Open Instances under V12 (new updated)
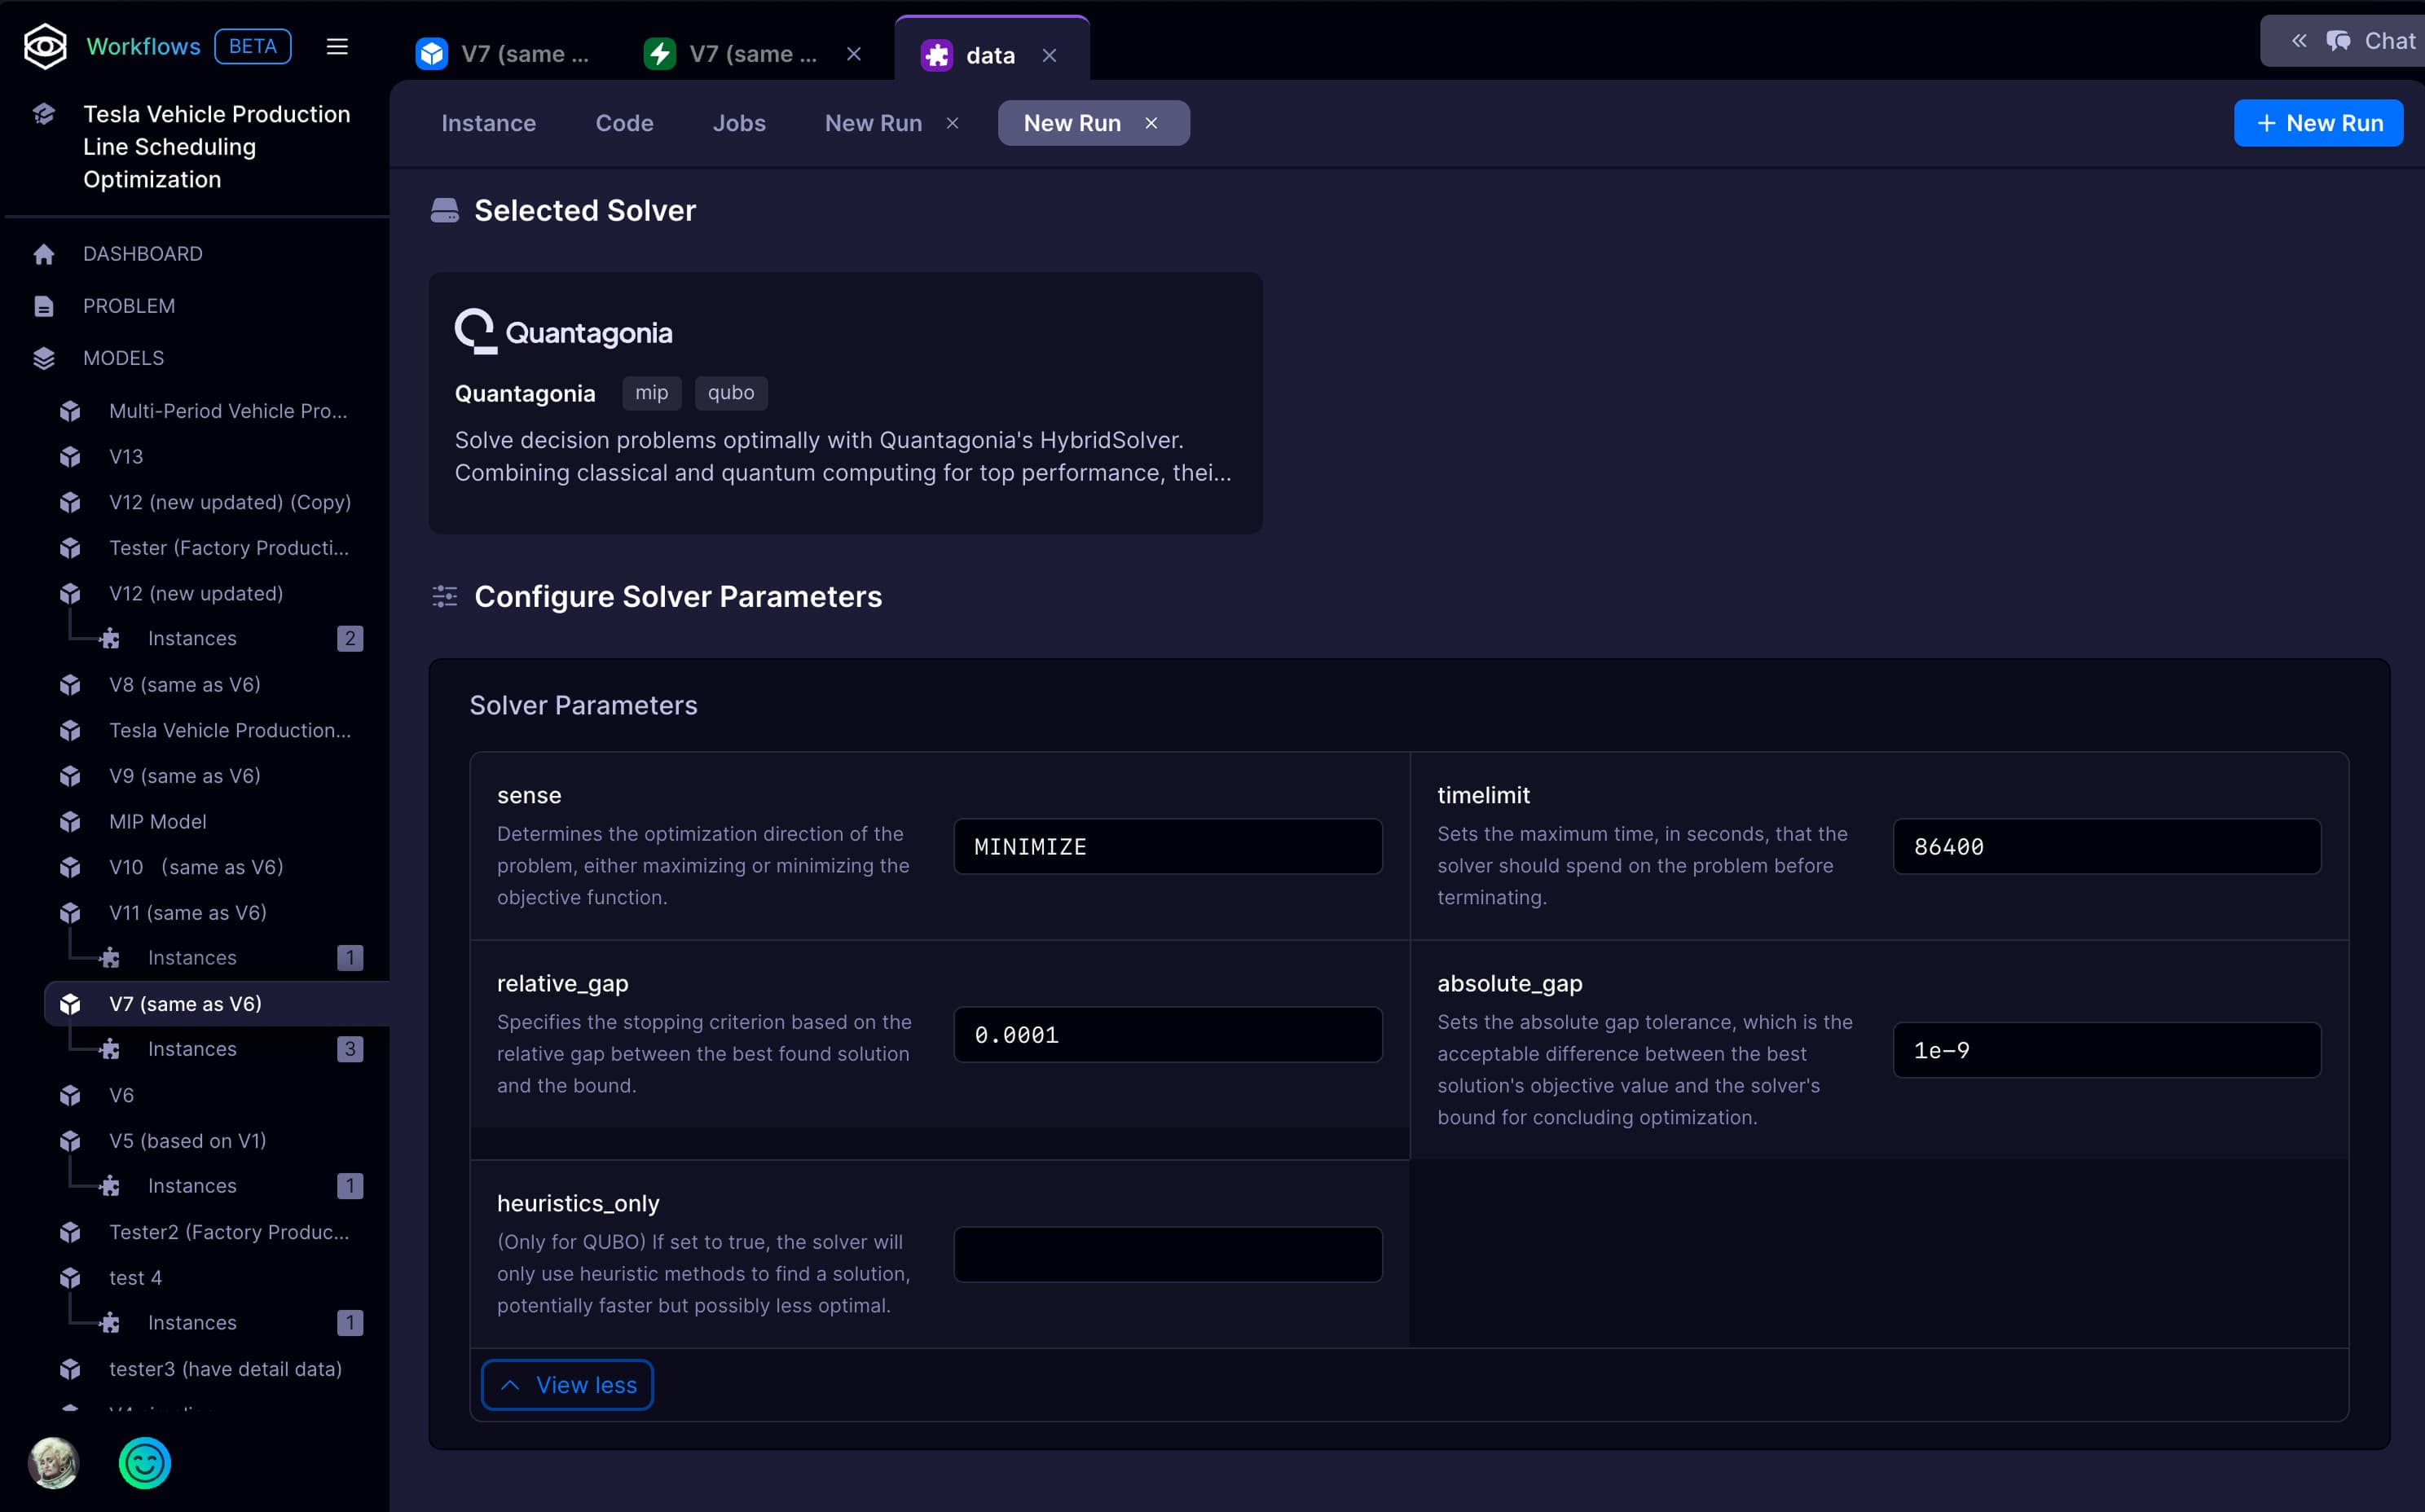Image resolution: width=2425 pixels, height=1512 pixels. 192,638
